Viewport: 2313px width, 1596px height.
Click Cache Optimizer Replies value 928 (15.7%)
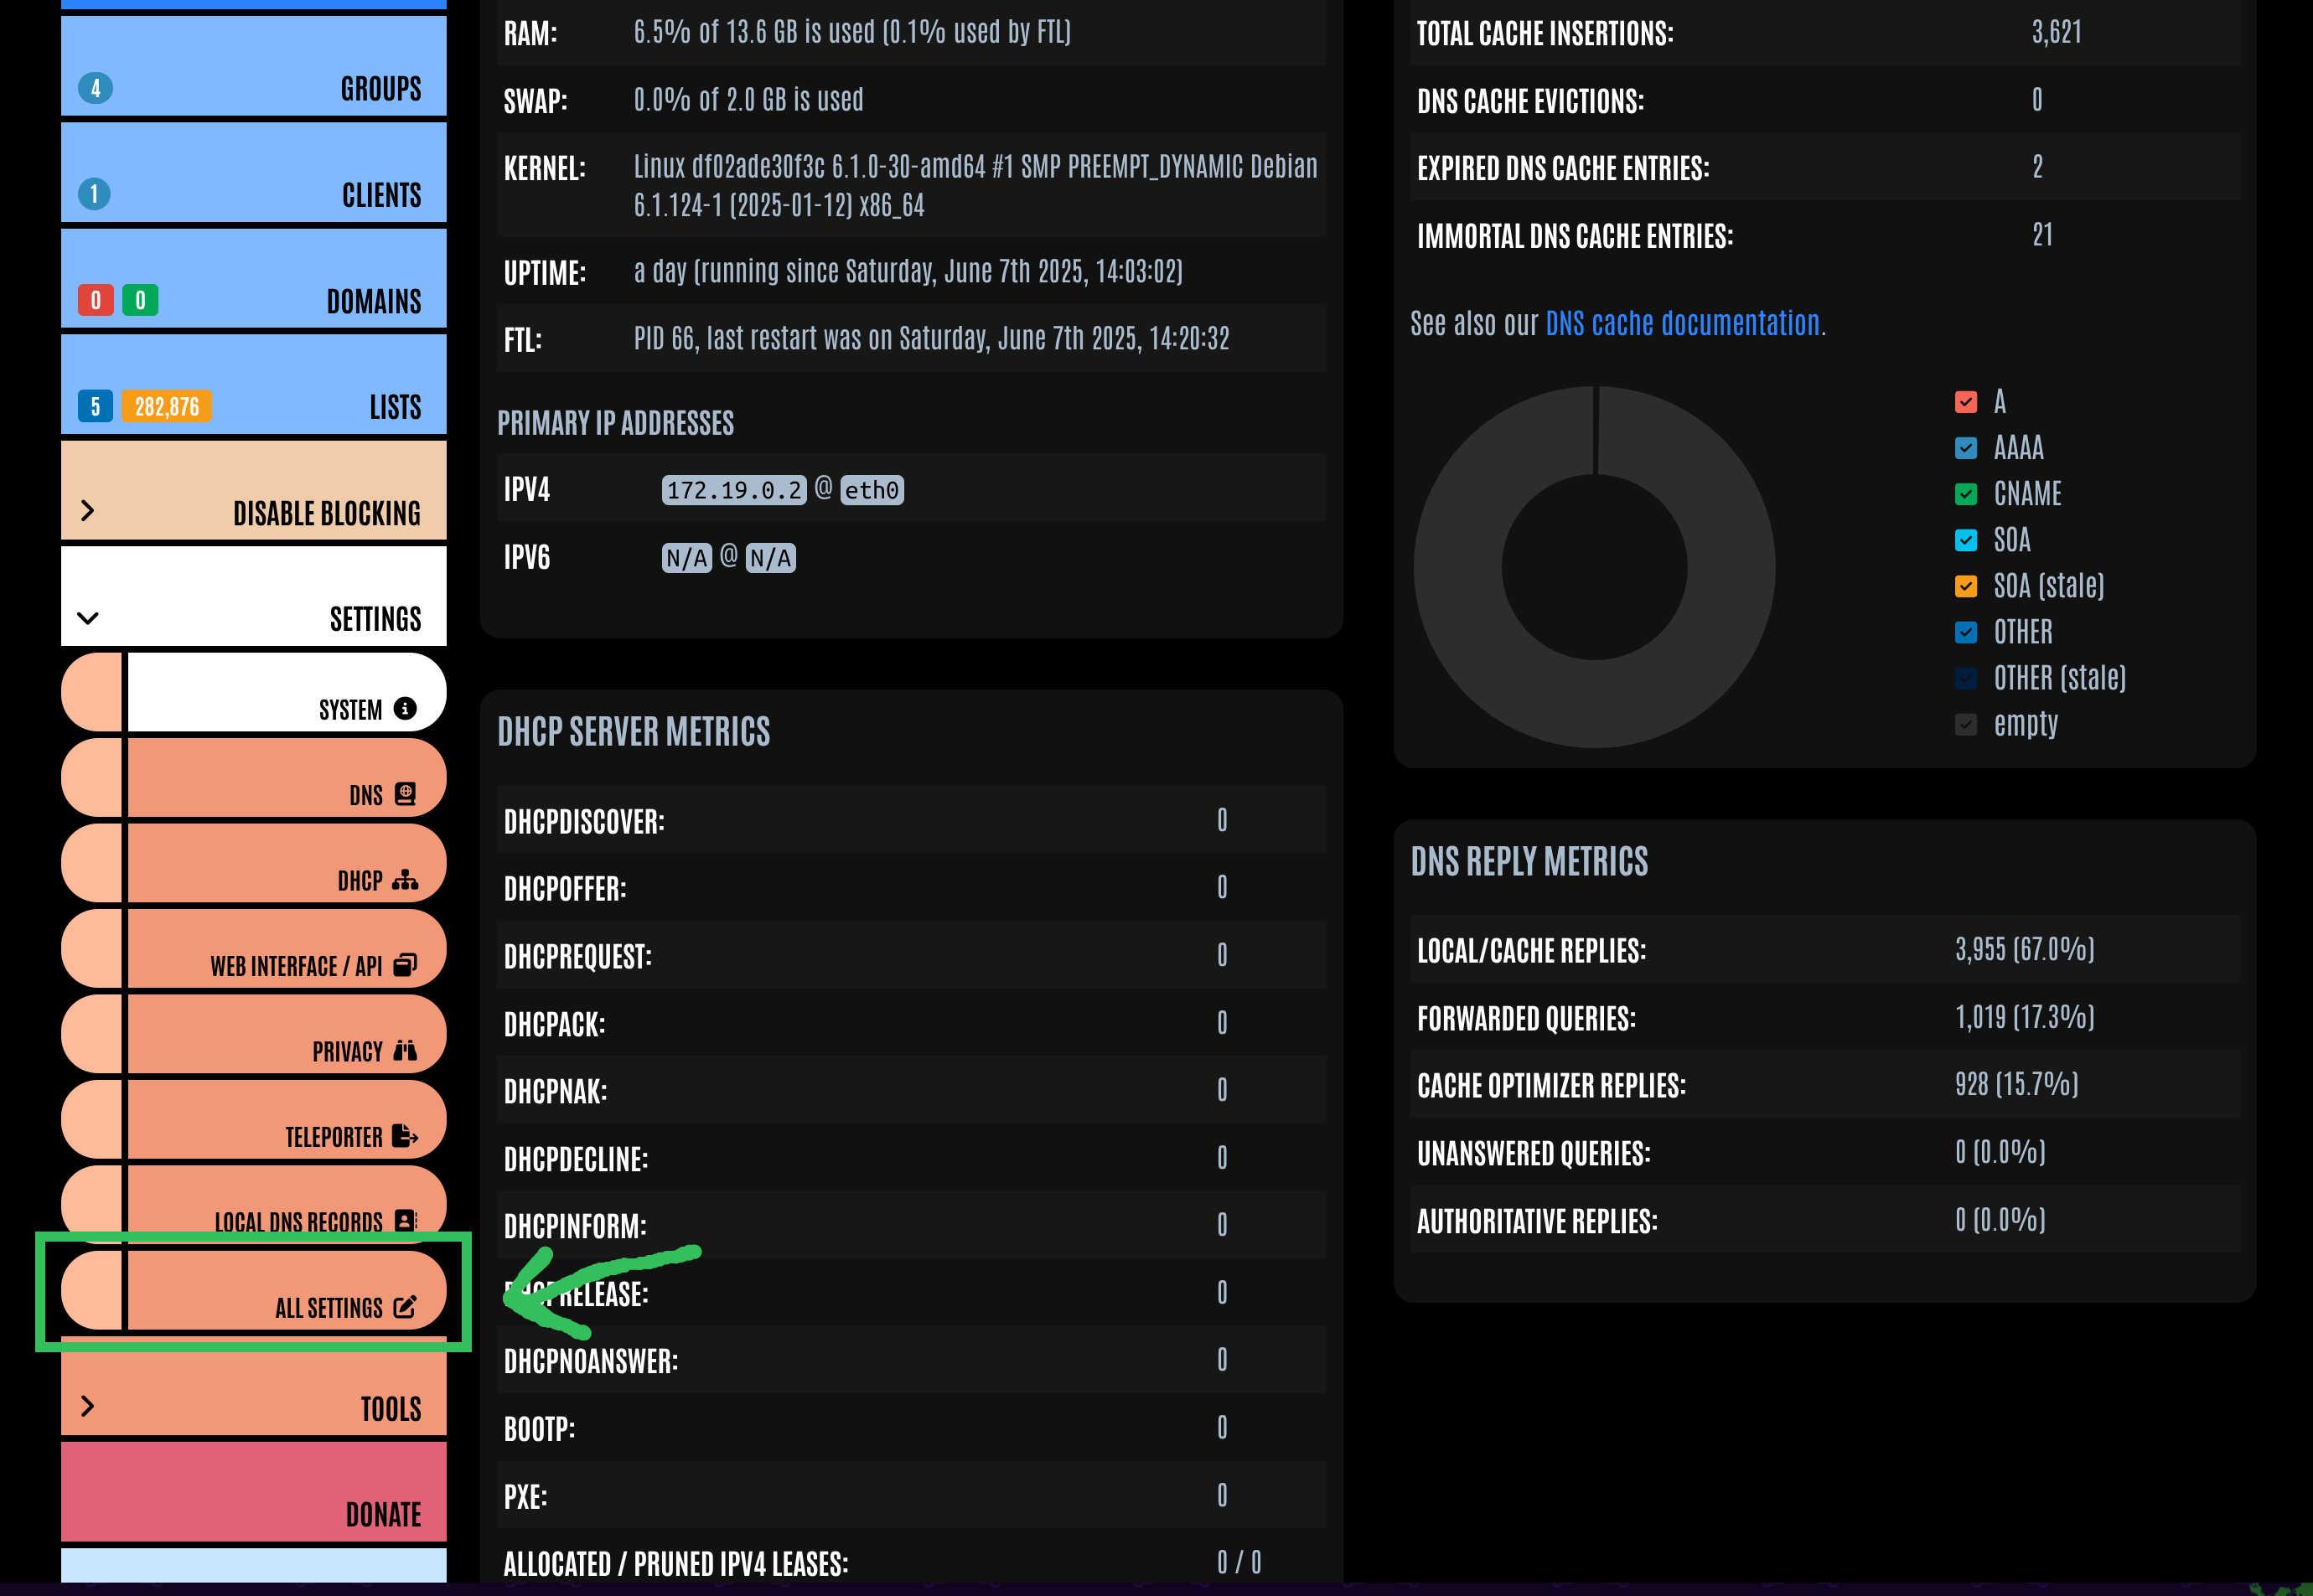[2016, 1084]
